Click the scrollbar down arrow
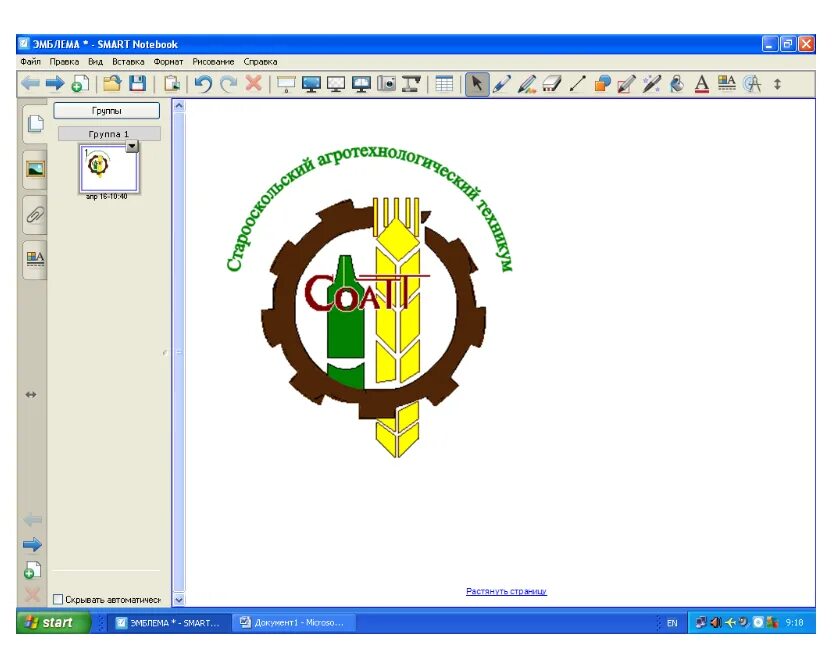 pyautogui.click(x=179, y=600)
